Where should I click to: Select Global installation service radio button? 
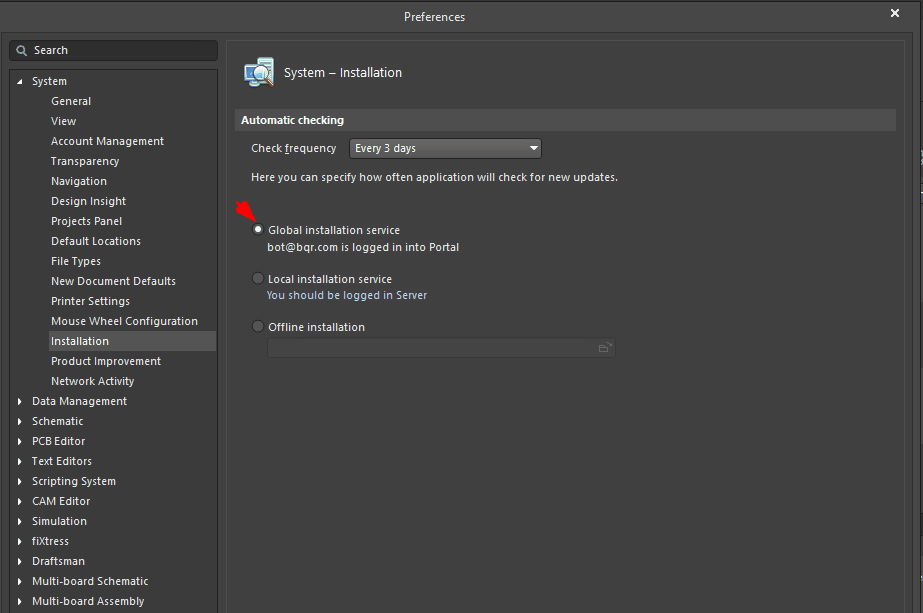tap(258, 230)
